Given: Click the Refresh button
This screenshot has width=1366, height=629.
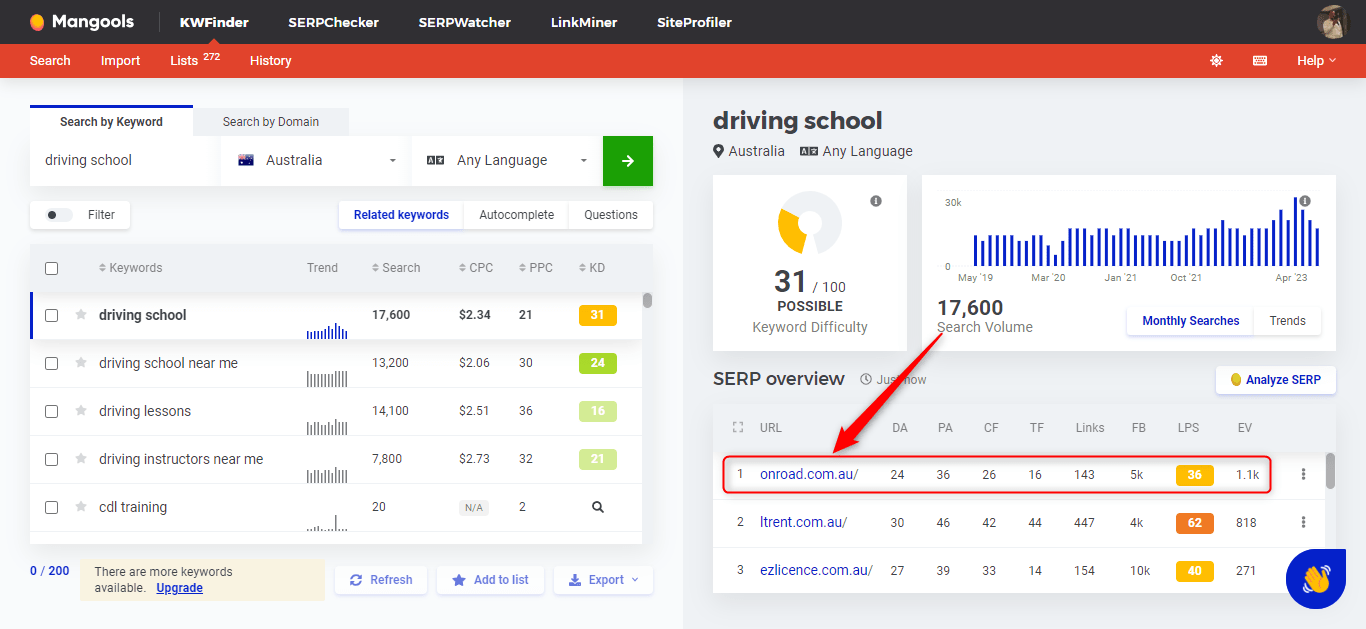Looking at the screenshot, I should coord(381,580).
